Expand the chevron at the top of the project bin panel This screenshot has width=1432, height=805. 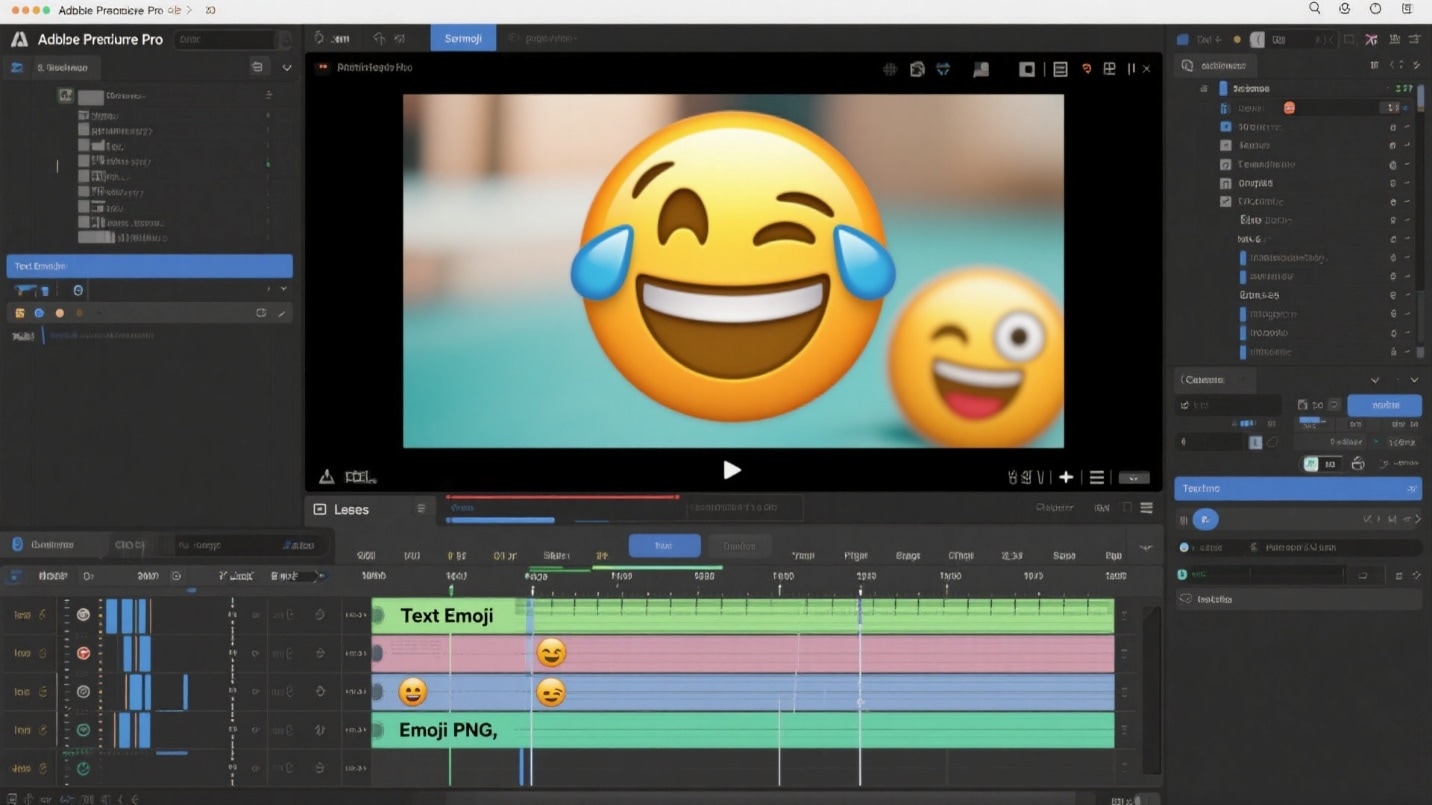(287, 67)
